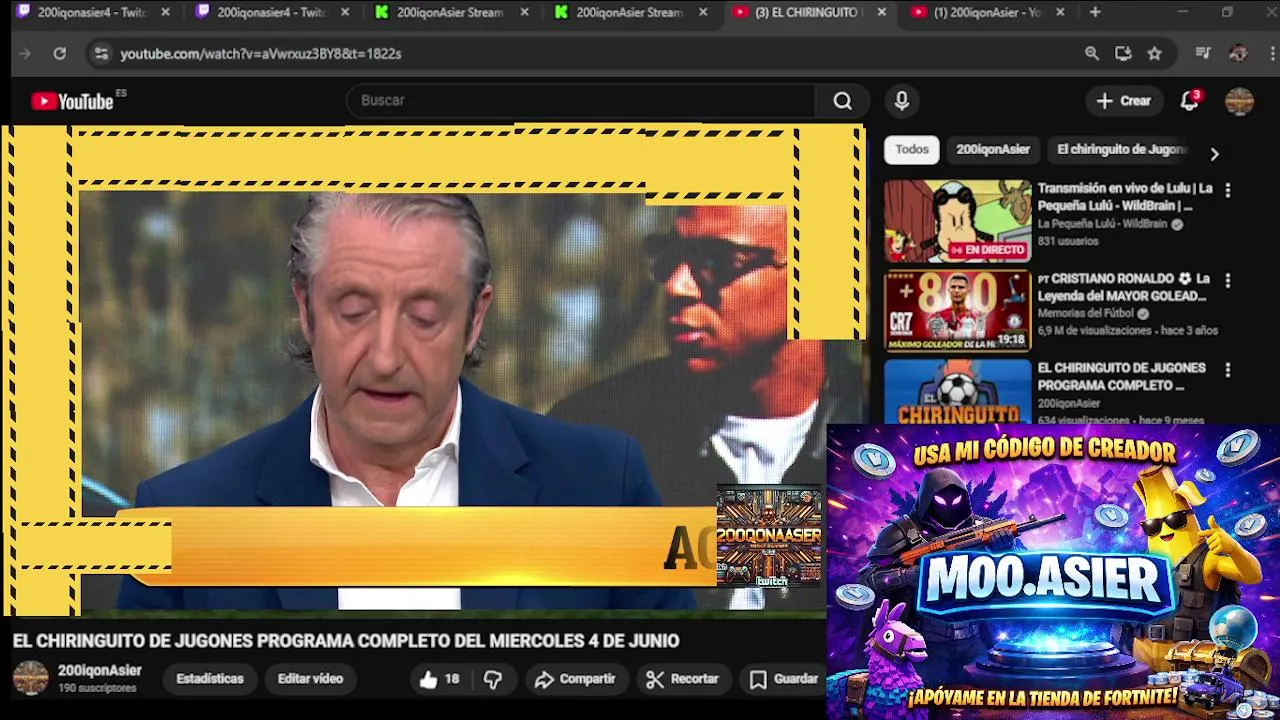This screenshot has width=1280, height=720.
Task: Like the video with the thumbs-up icon
Action: pyautogui.click(x=428, y=679)
